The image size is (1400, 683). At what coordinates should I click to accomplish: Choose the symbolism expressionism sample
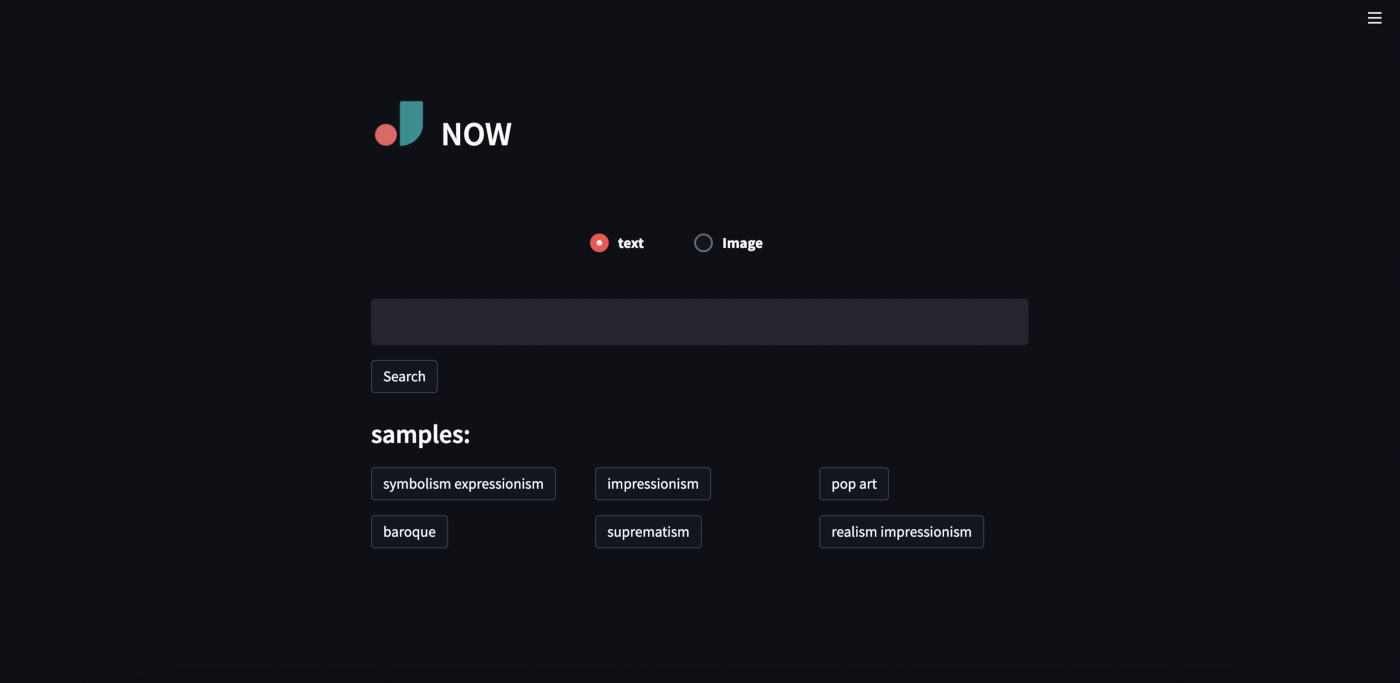463,484
